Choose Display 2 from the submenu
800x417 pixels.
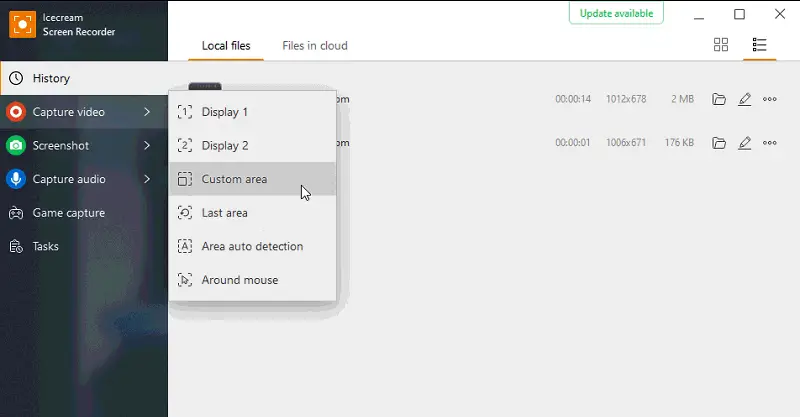[252, 145]
